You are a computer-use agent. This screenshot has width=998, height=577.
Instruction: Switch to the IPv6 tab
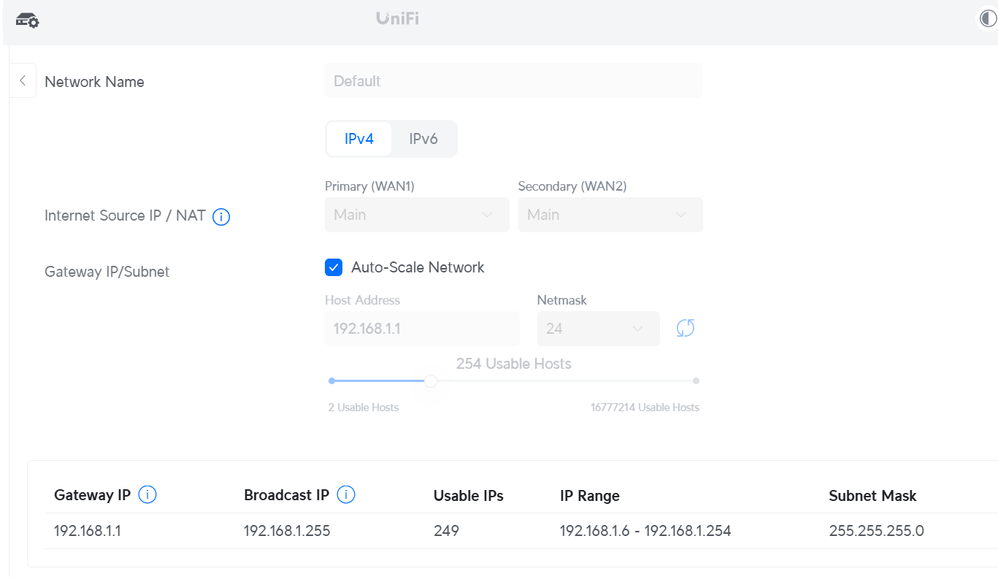tap(423, 139)
